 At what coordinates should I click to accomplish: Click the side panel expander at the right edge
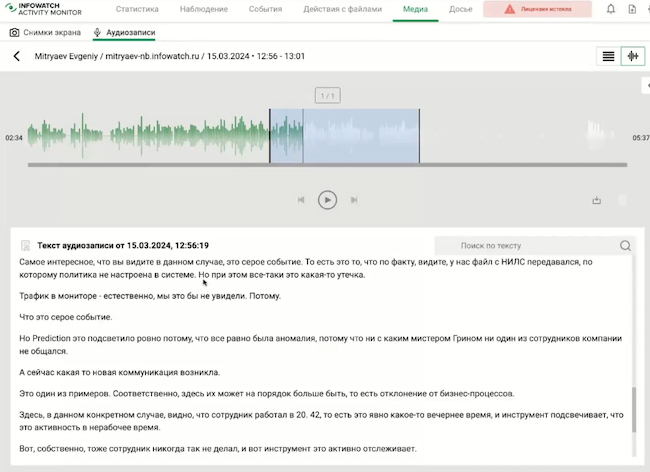click(646, 86)
